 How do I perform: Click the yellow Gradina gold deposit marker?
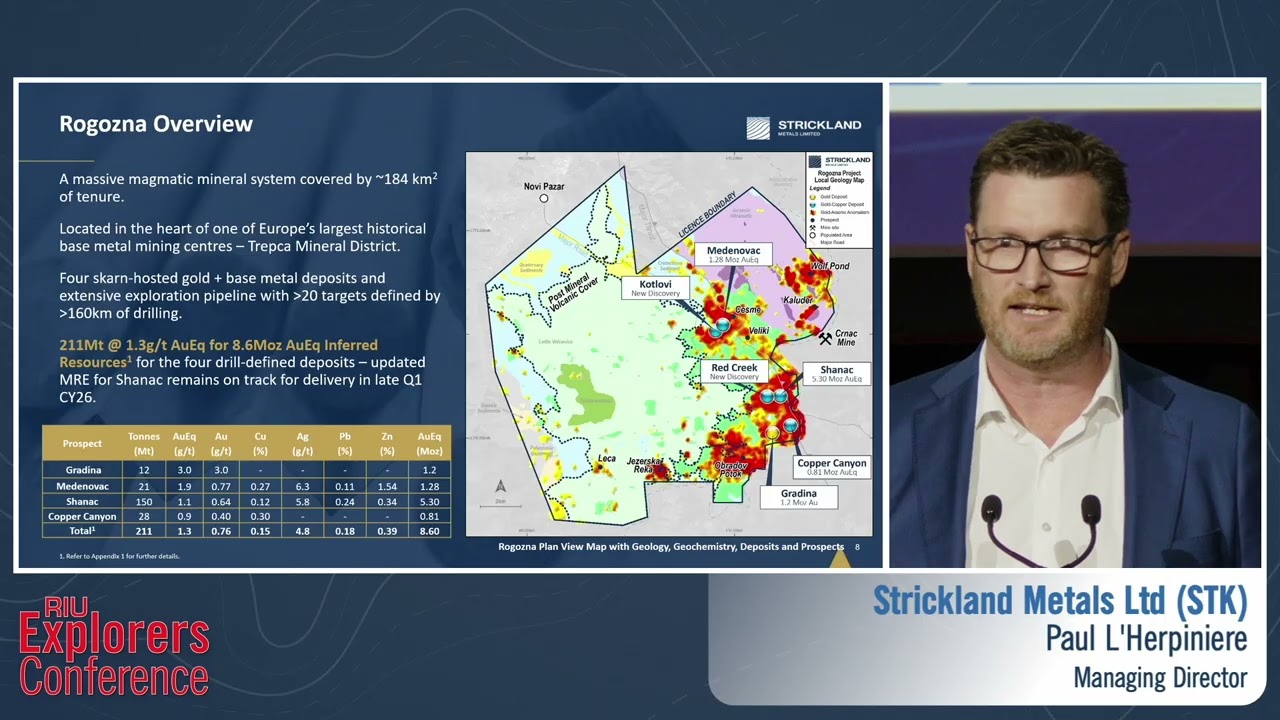coord(772,433)
